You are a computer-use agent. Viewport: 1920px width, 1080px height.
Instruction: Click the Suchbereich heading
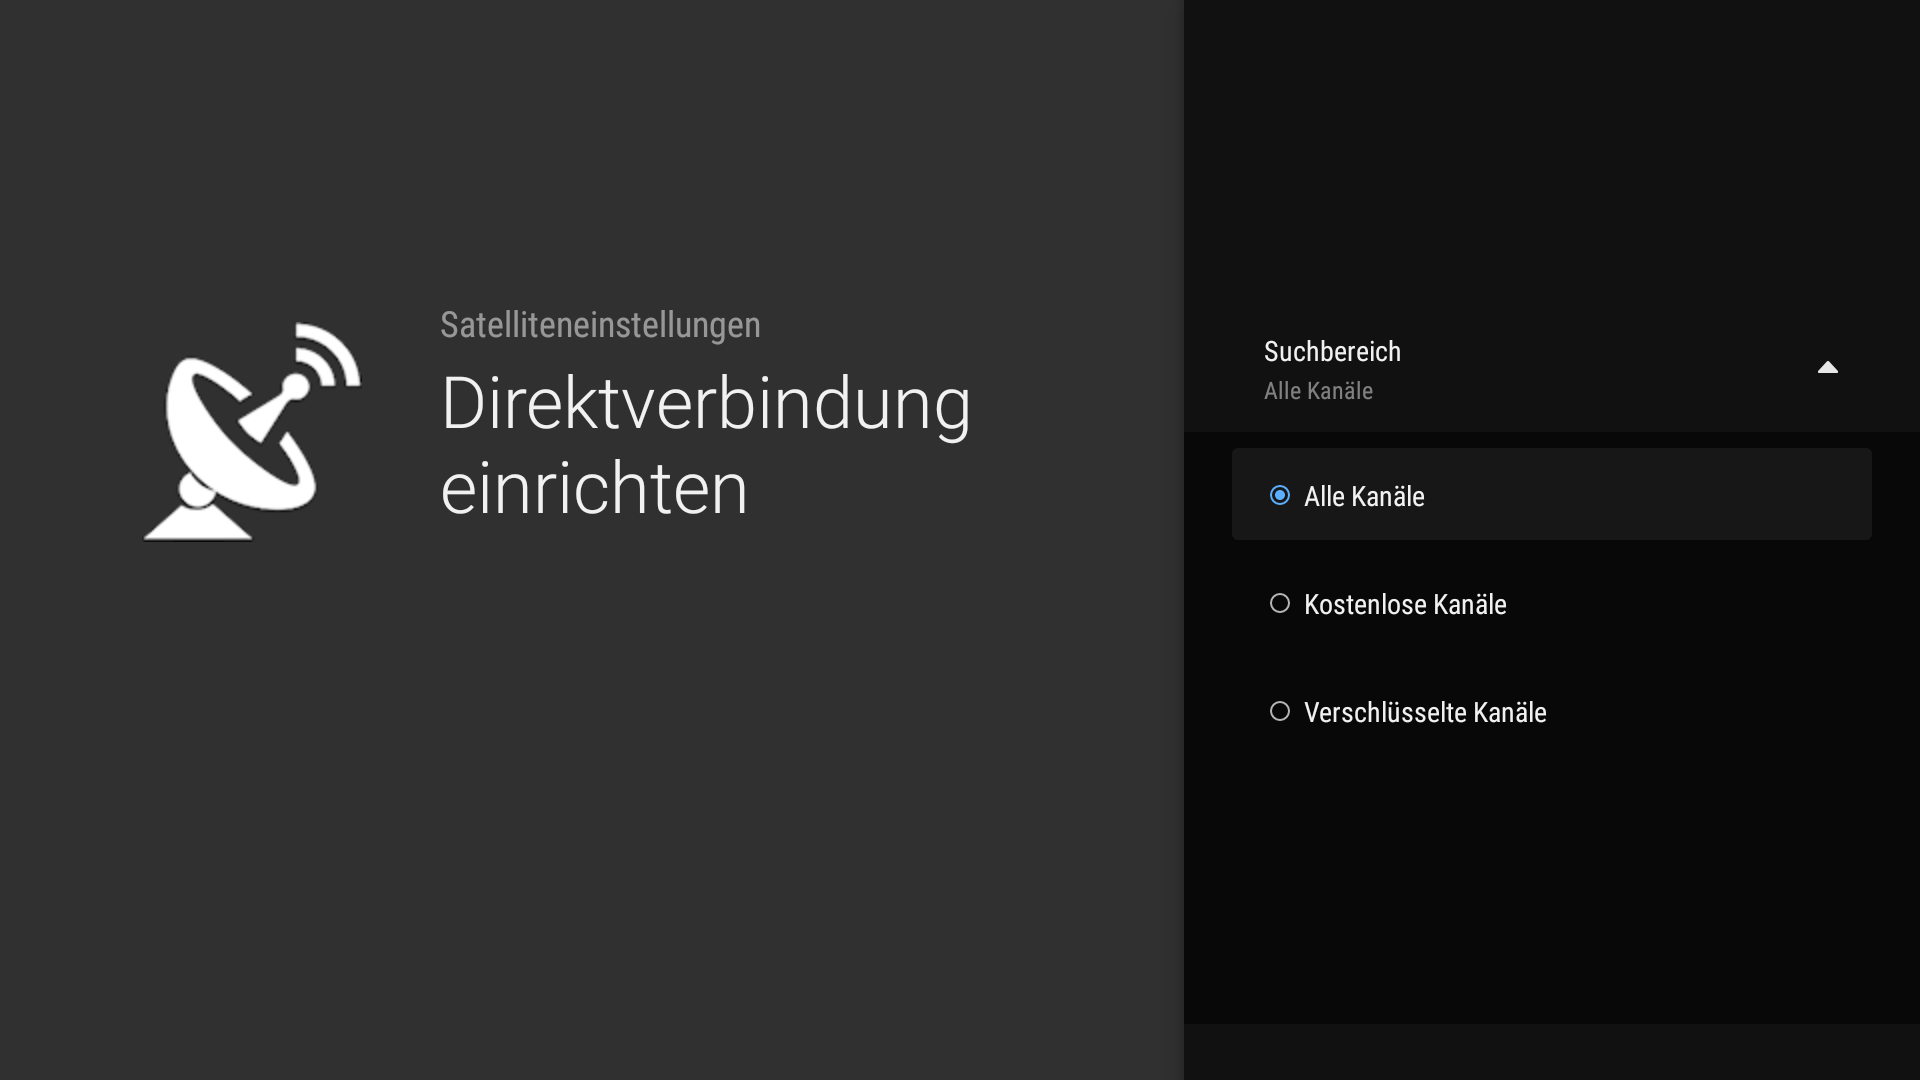coord(1331,352)
